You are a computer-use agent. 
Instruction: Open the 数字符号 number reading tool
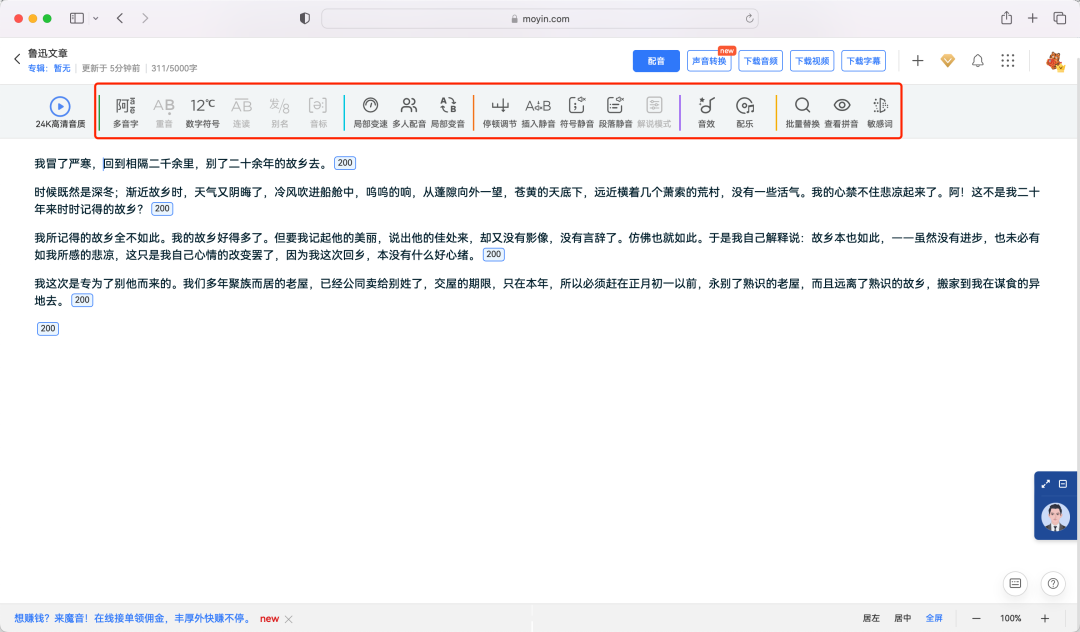click(x=202, y=112)
